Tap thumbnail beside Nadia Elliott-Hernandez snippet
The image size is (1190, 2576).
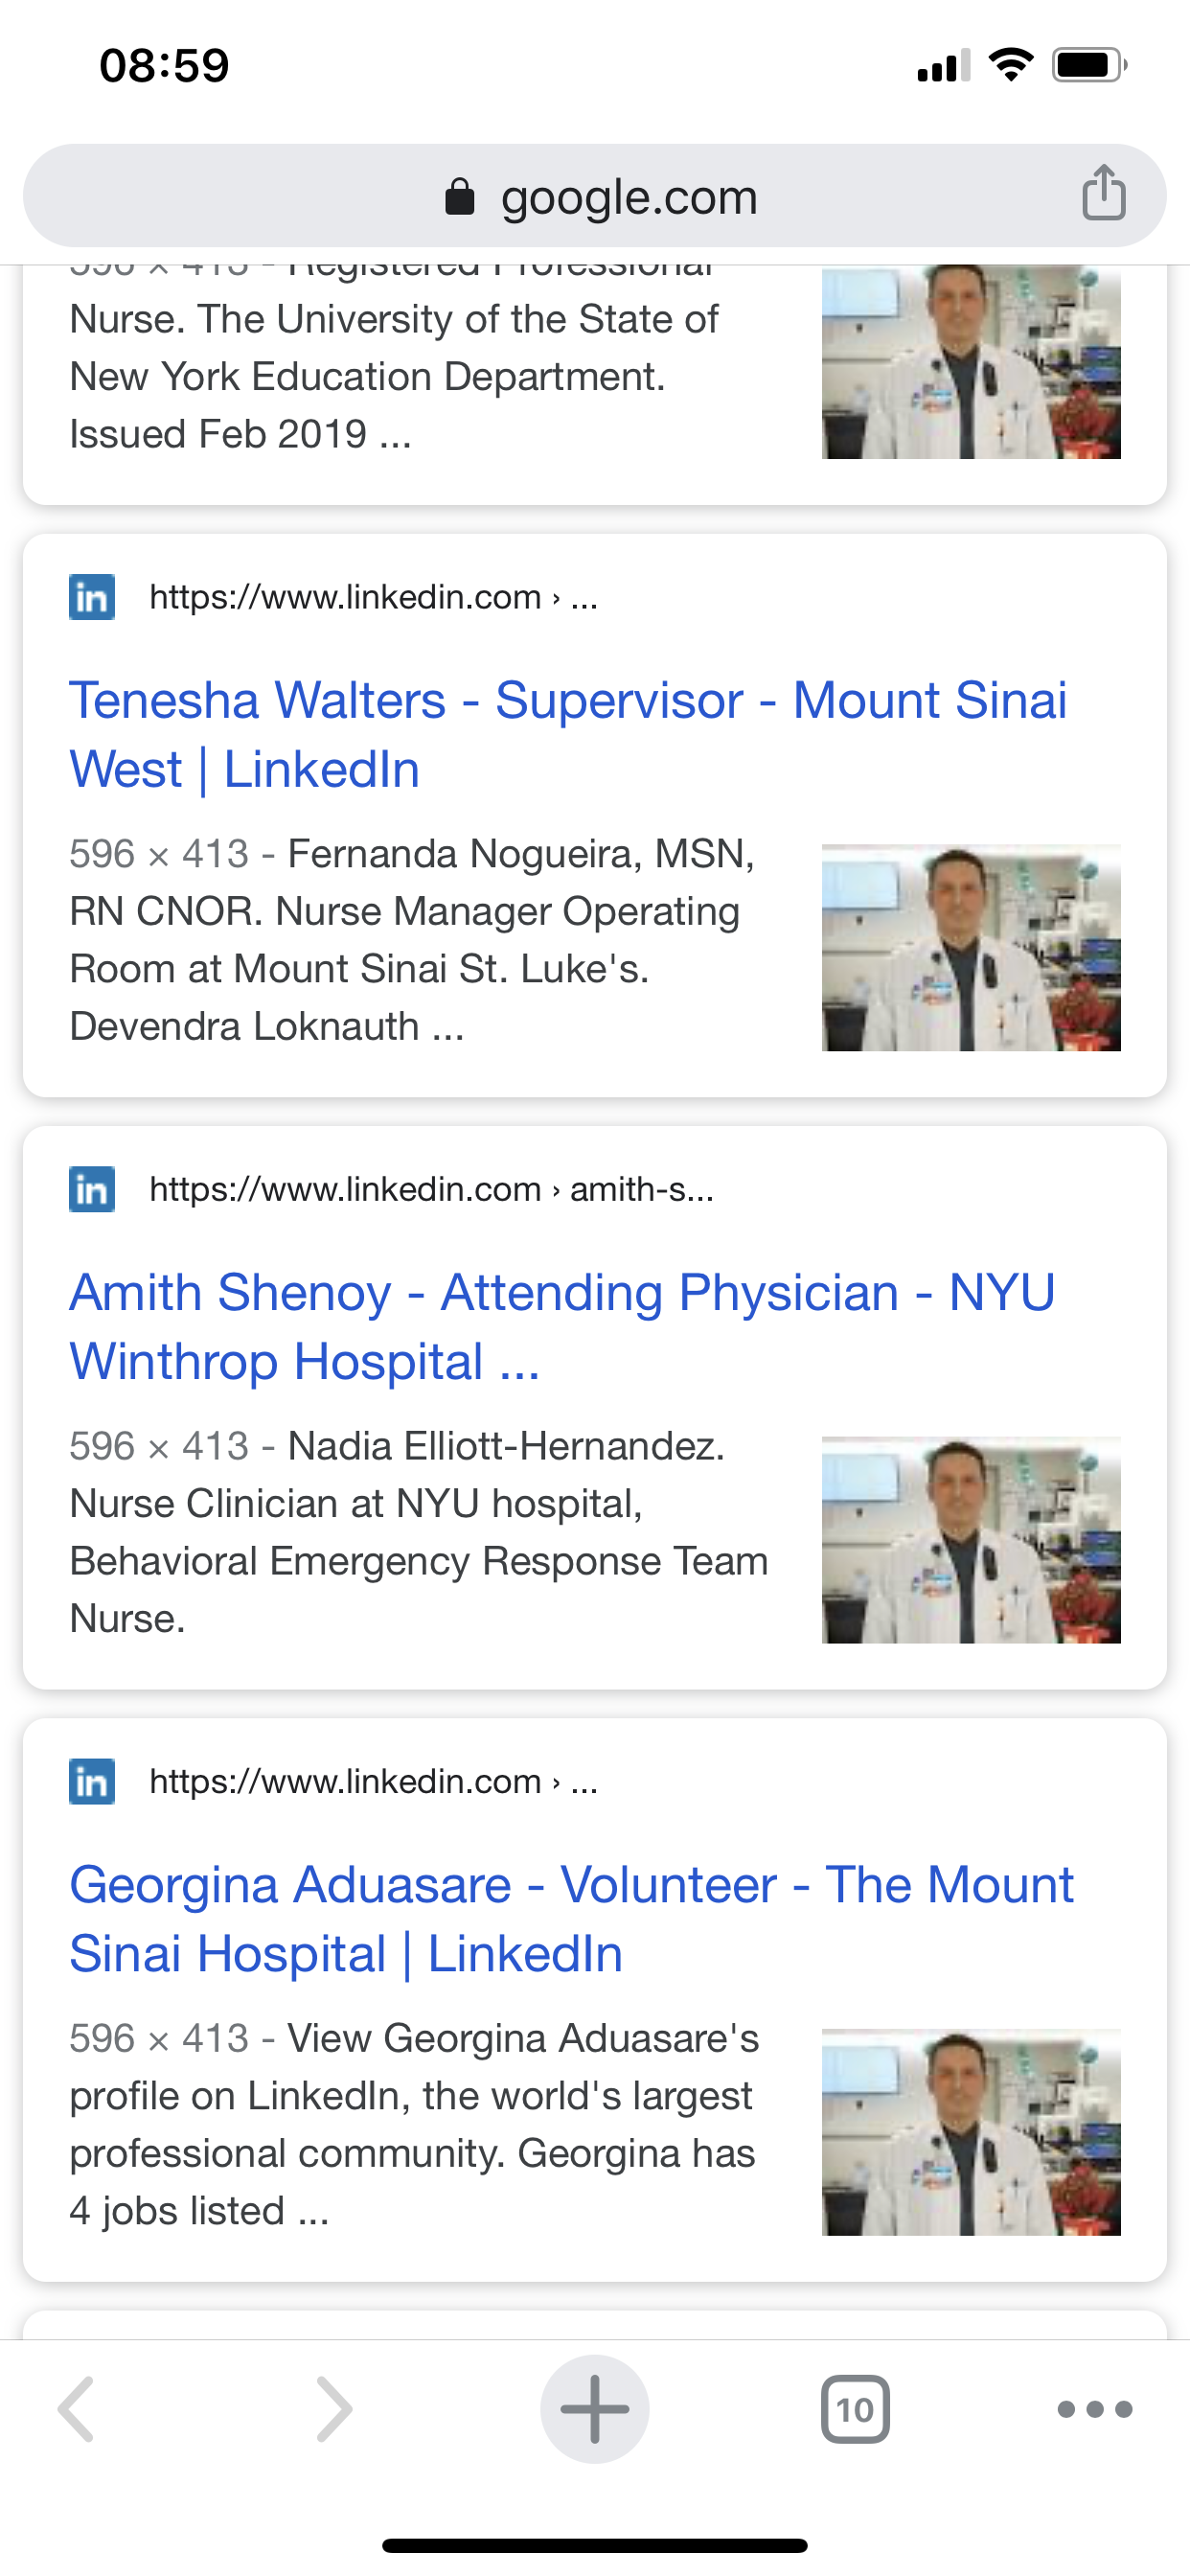970,1539
